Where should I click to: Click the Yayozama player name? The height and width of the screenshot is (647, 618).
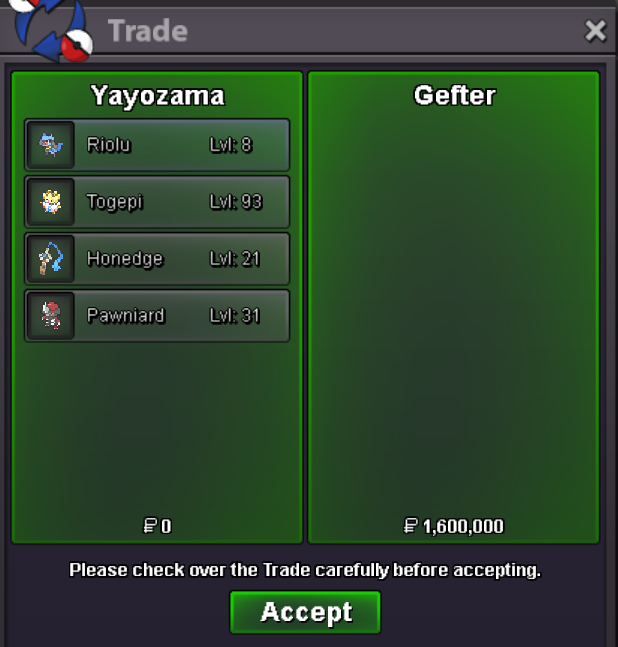pos(157,96)
